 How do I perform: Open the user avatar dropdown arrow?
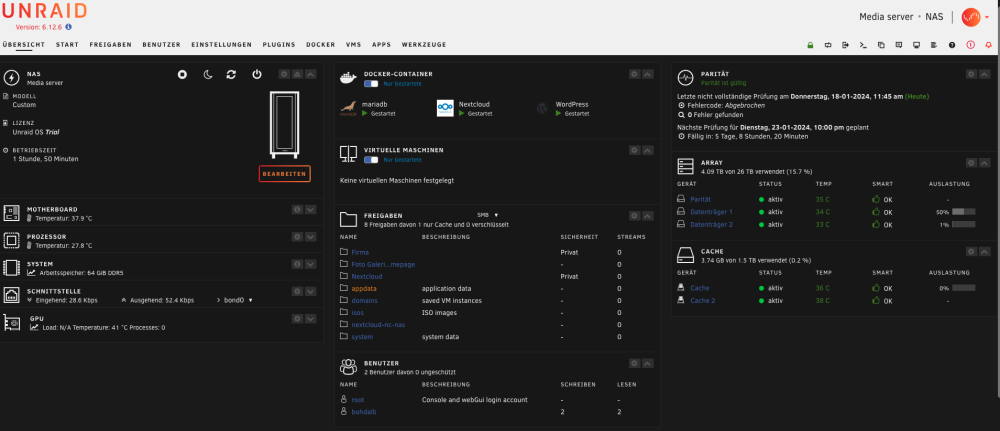click(987, 17)
